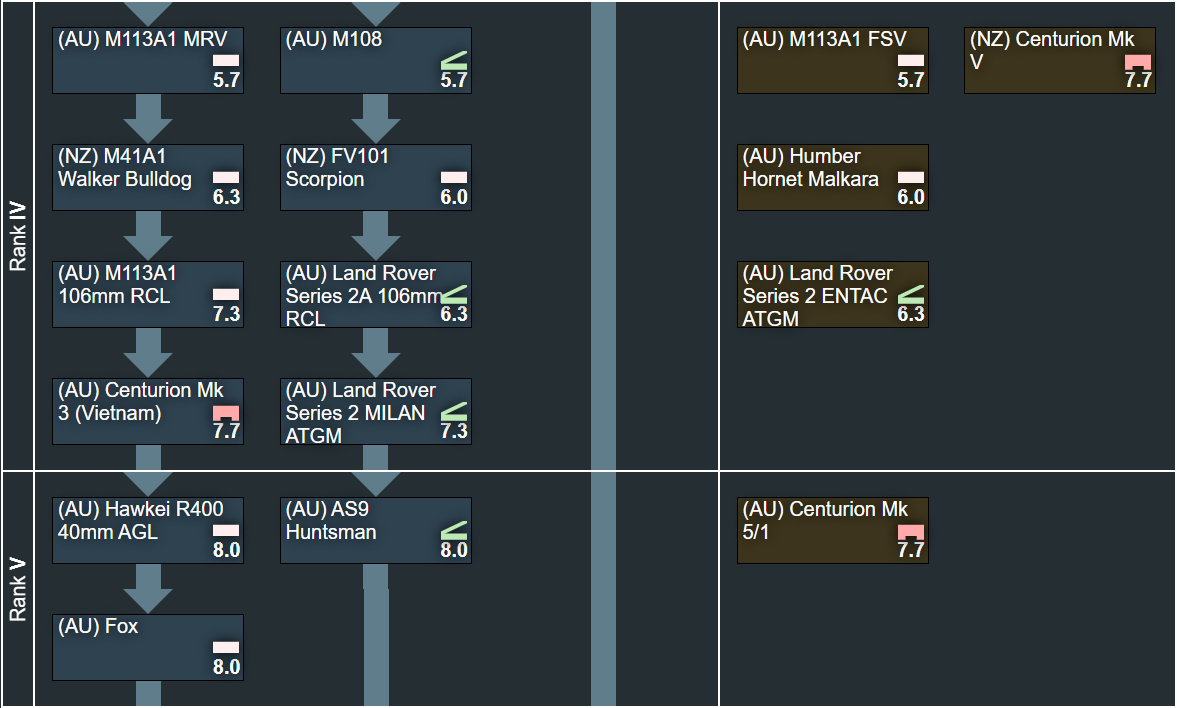The height and width of the screenshot is (708, 1177).
Task: Click the Rank V row label
Action: tap(18, 589)
